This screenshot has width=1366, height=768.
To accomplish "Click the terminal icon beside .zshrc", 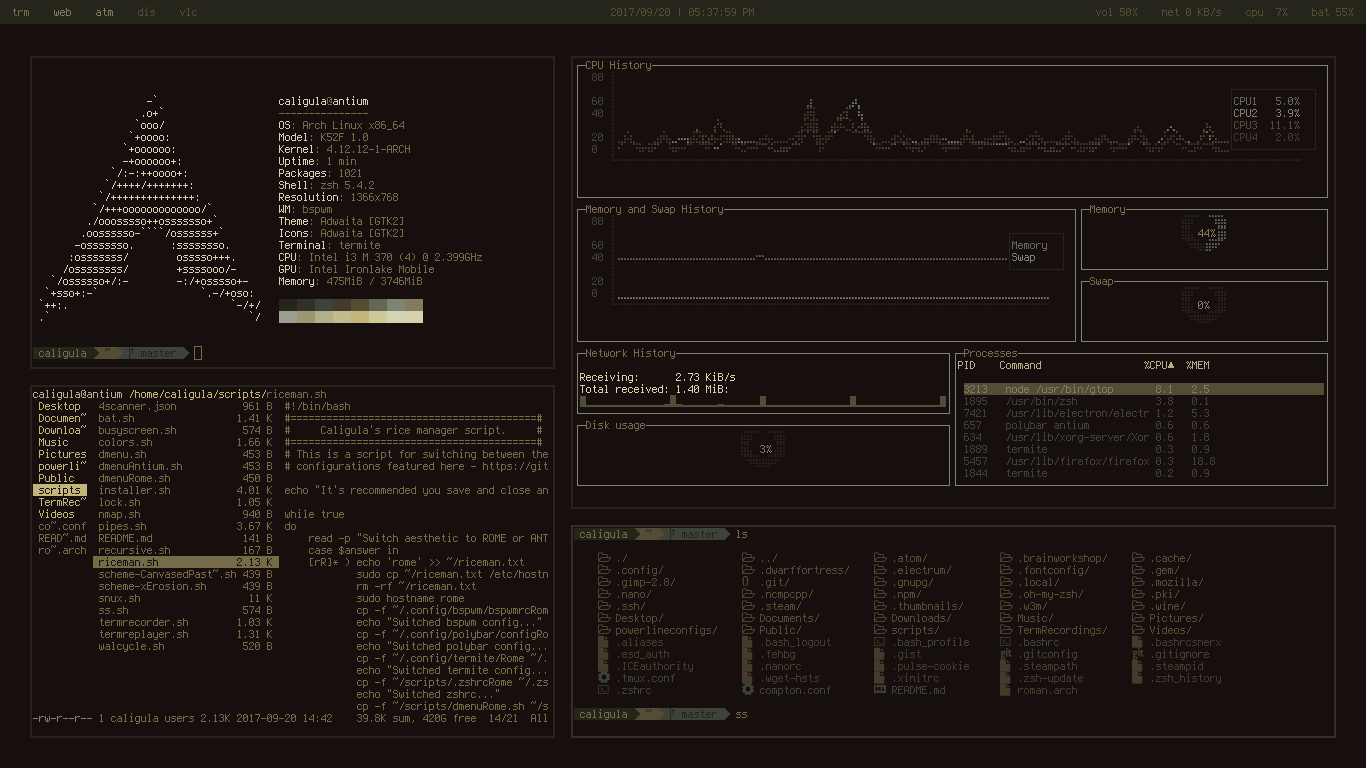I will click(603, 690).
